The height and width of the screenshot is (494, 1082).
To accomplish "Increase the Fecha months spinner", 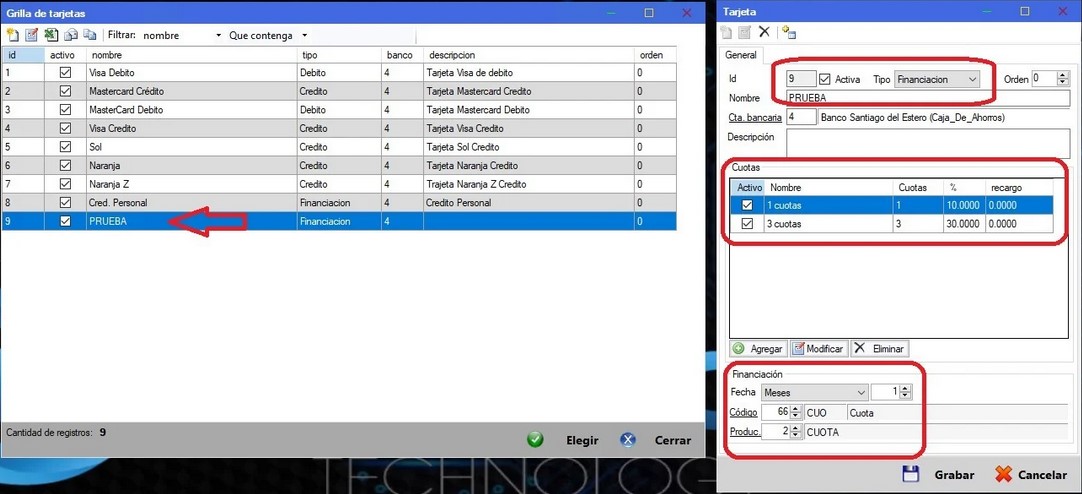I will (x=905, y=388).
